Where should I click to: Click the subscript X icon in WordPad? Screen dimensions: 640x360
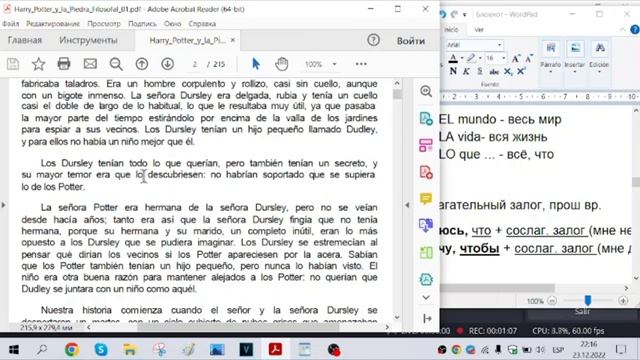(x=508, y=72)
